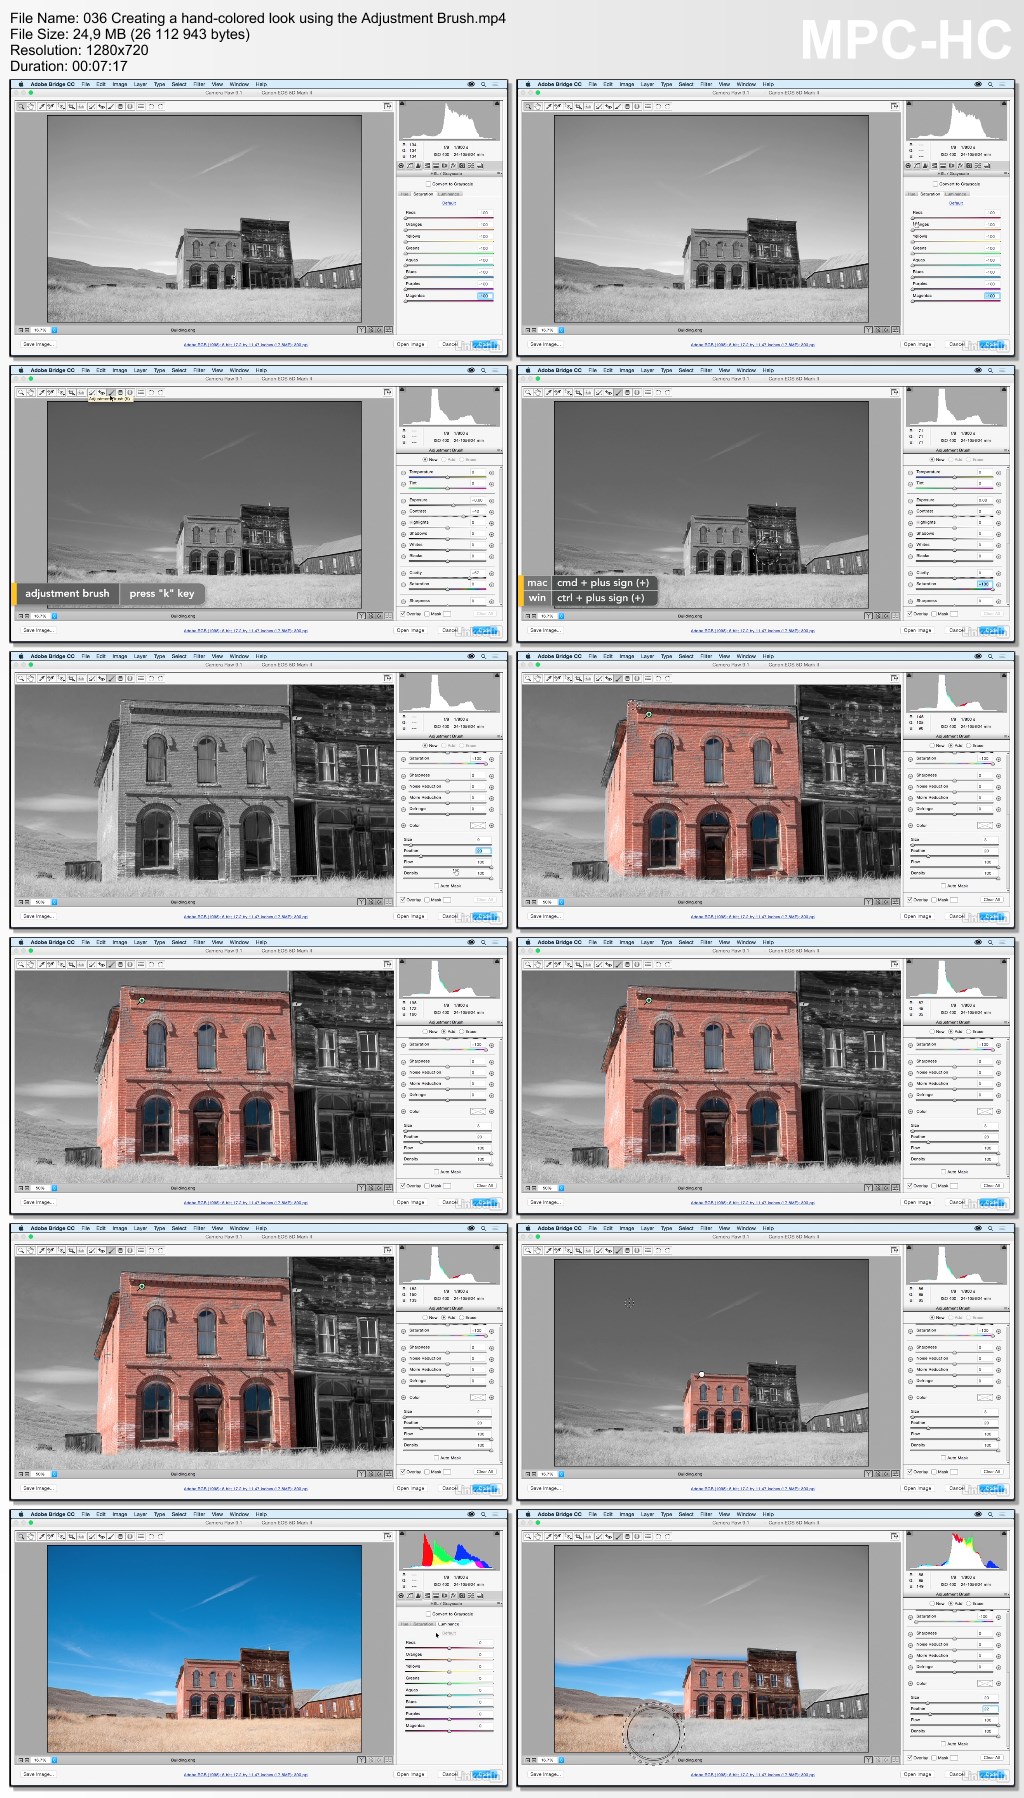
Task: Open Filter menu in 'adjustment brush' captioned frame
Action: [199, 370]
